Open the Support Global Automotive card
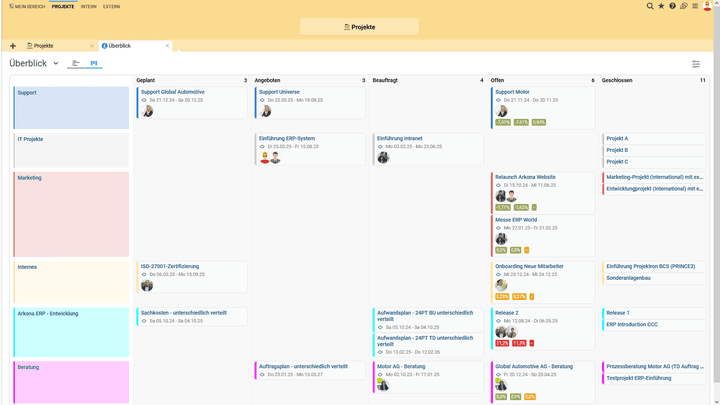This screenshot has height=405, width=720. pos(172,92)
